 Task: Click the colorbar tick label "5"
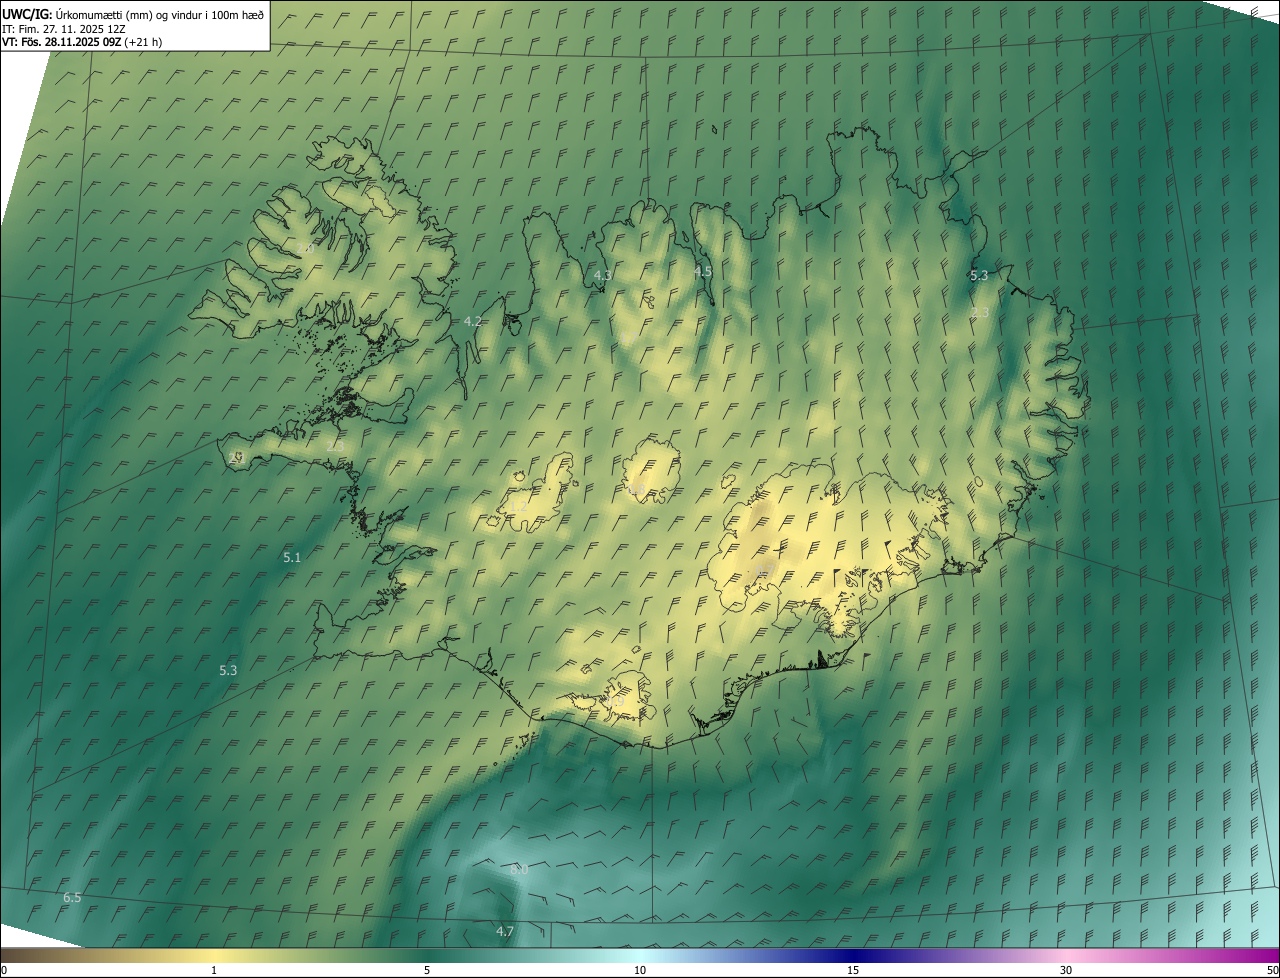pos(427,970)
